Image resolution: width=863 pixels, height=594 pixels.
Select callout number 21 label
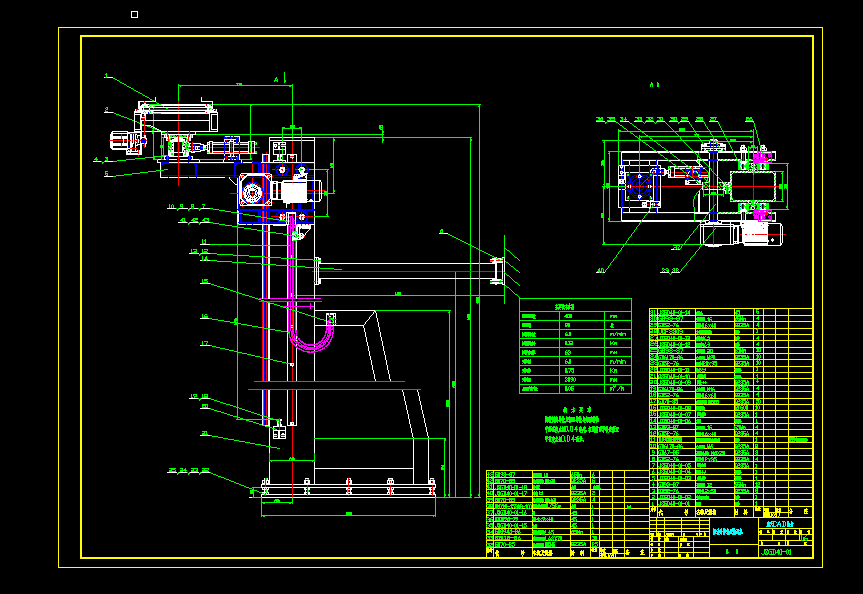click(x=205, y=434)
